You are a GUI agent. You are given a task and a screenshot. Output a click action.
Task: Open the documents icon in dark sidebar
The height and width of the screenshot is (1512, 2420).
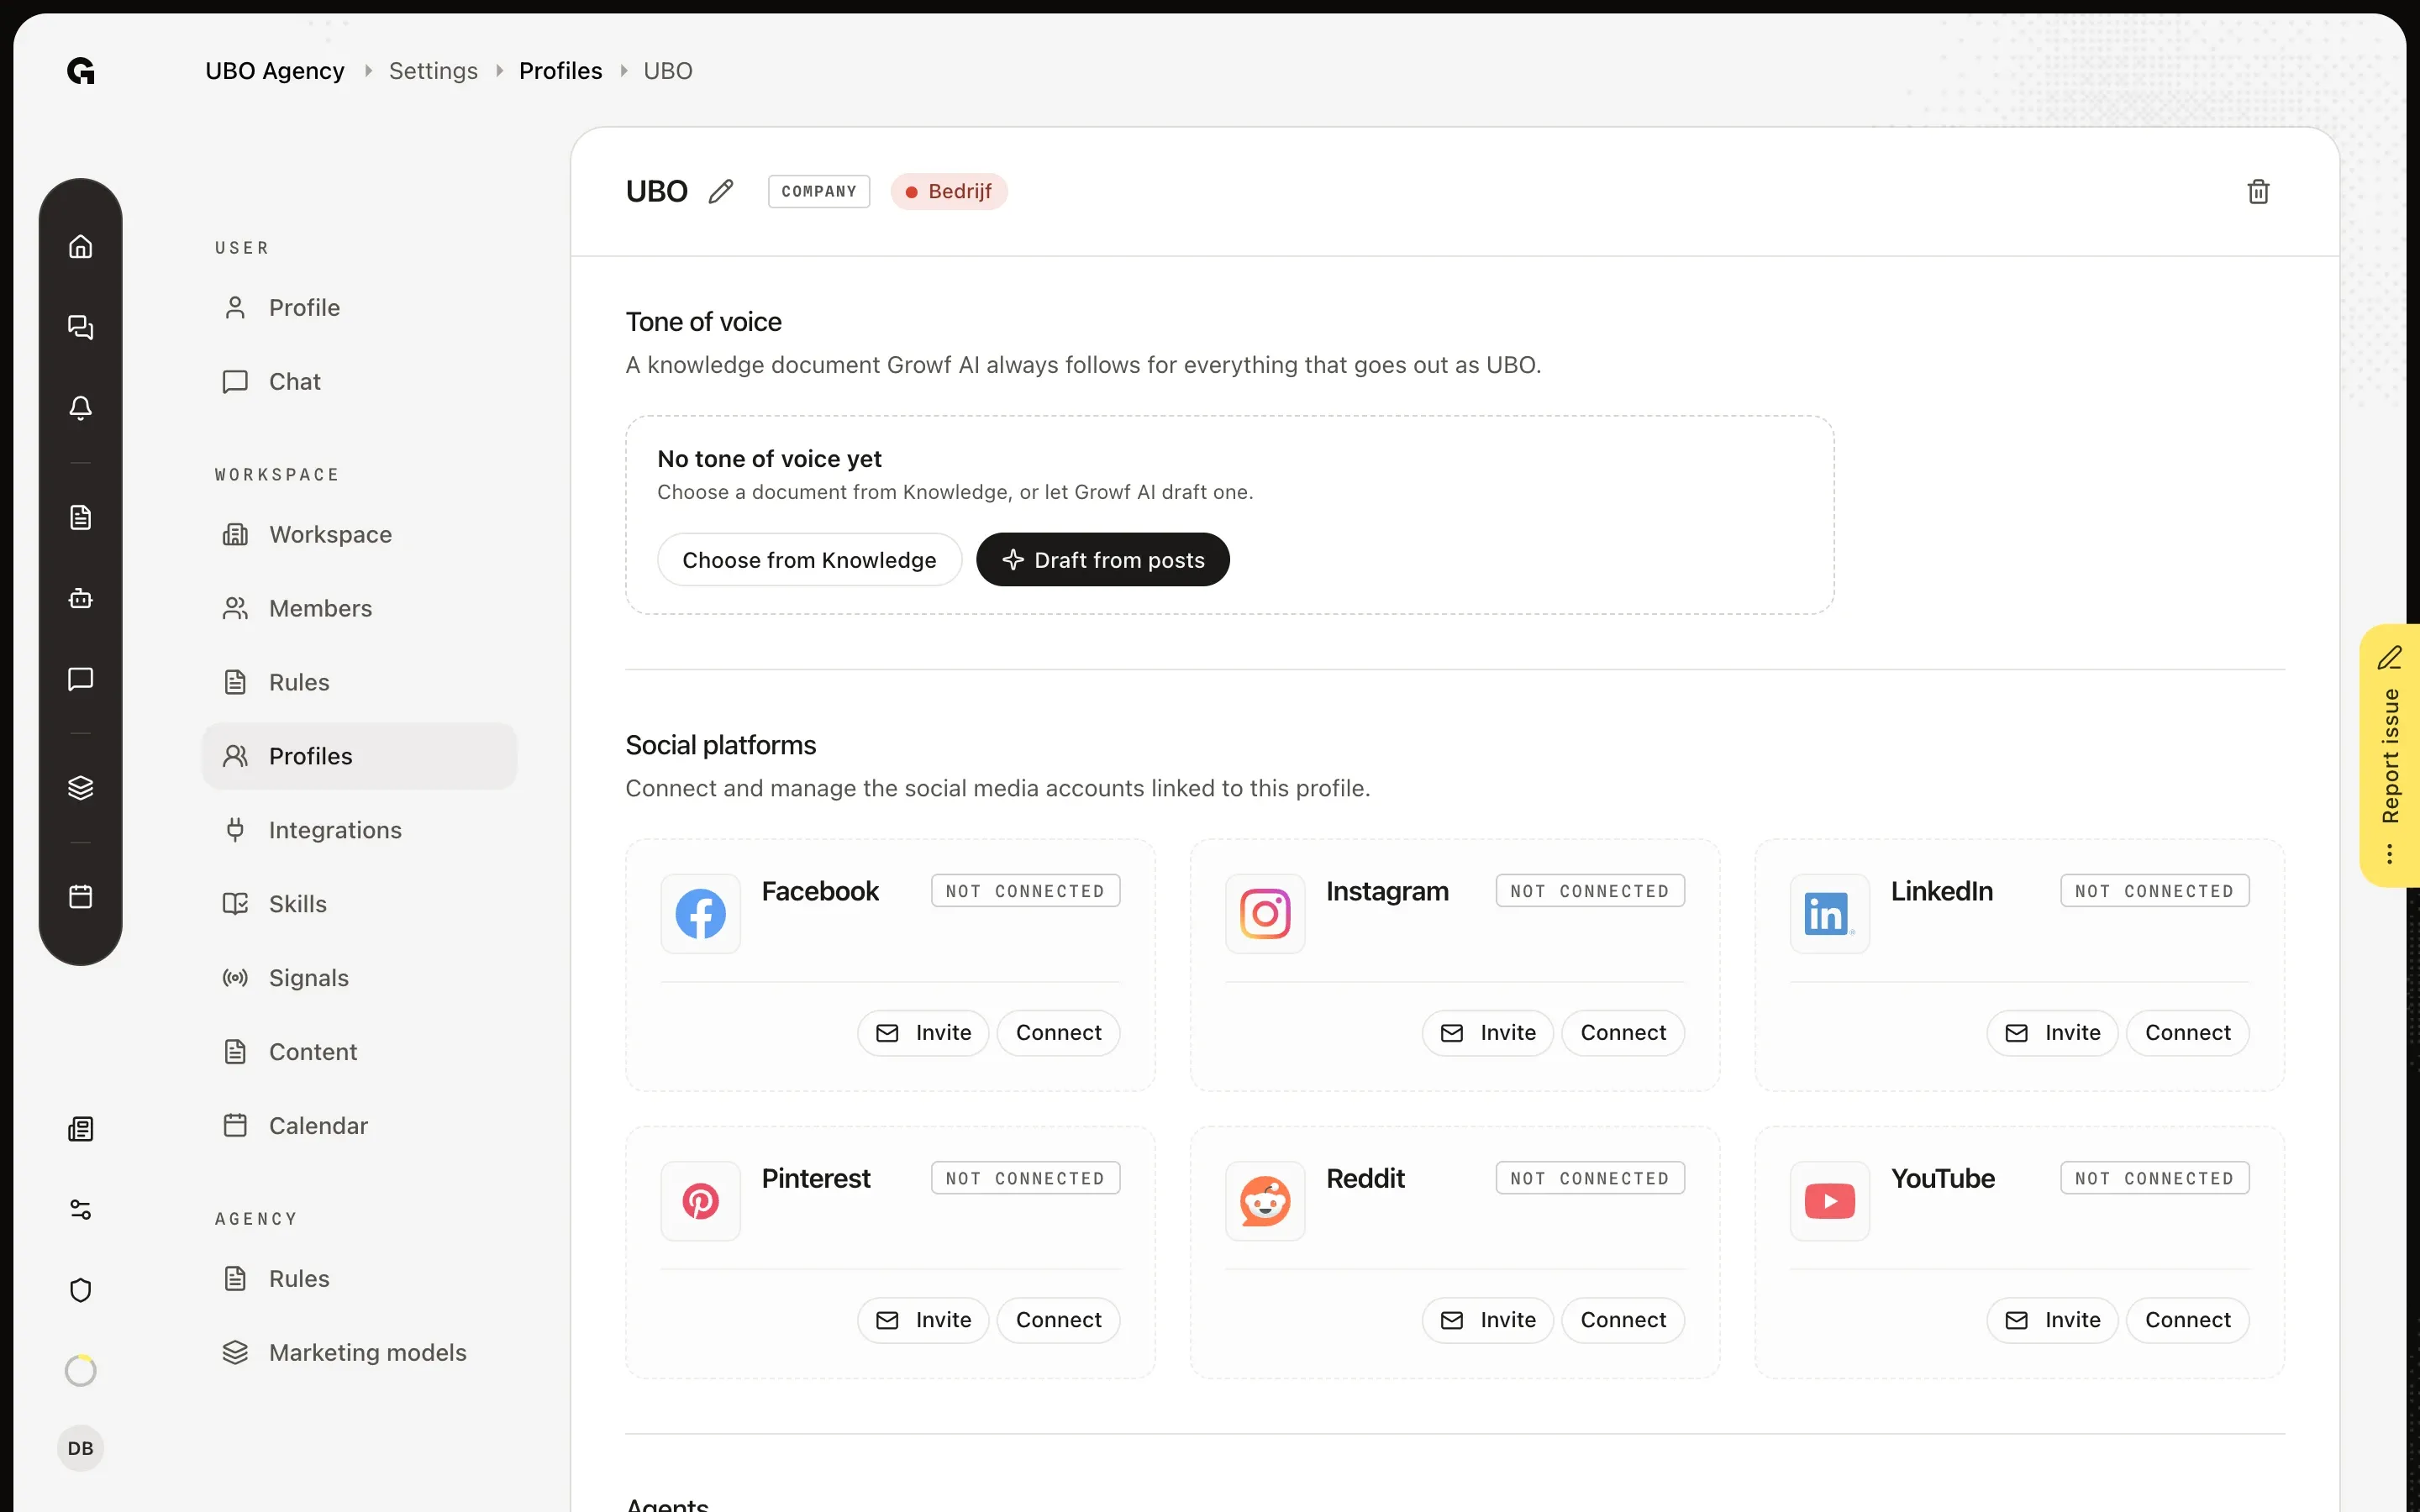tap(80, 517)
